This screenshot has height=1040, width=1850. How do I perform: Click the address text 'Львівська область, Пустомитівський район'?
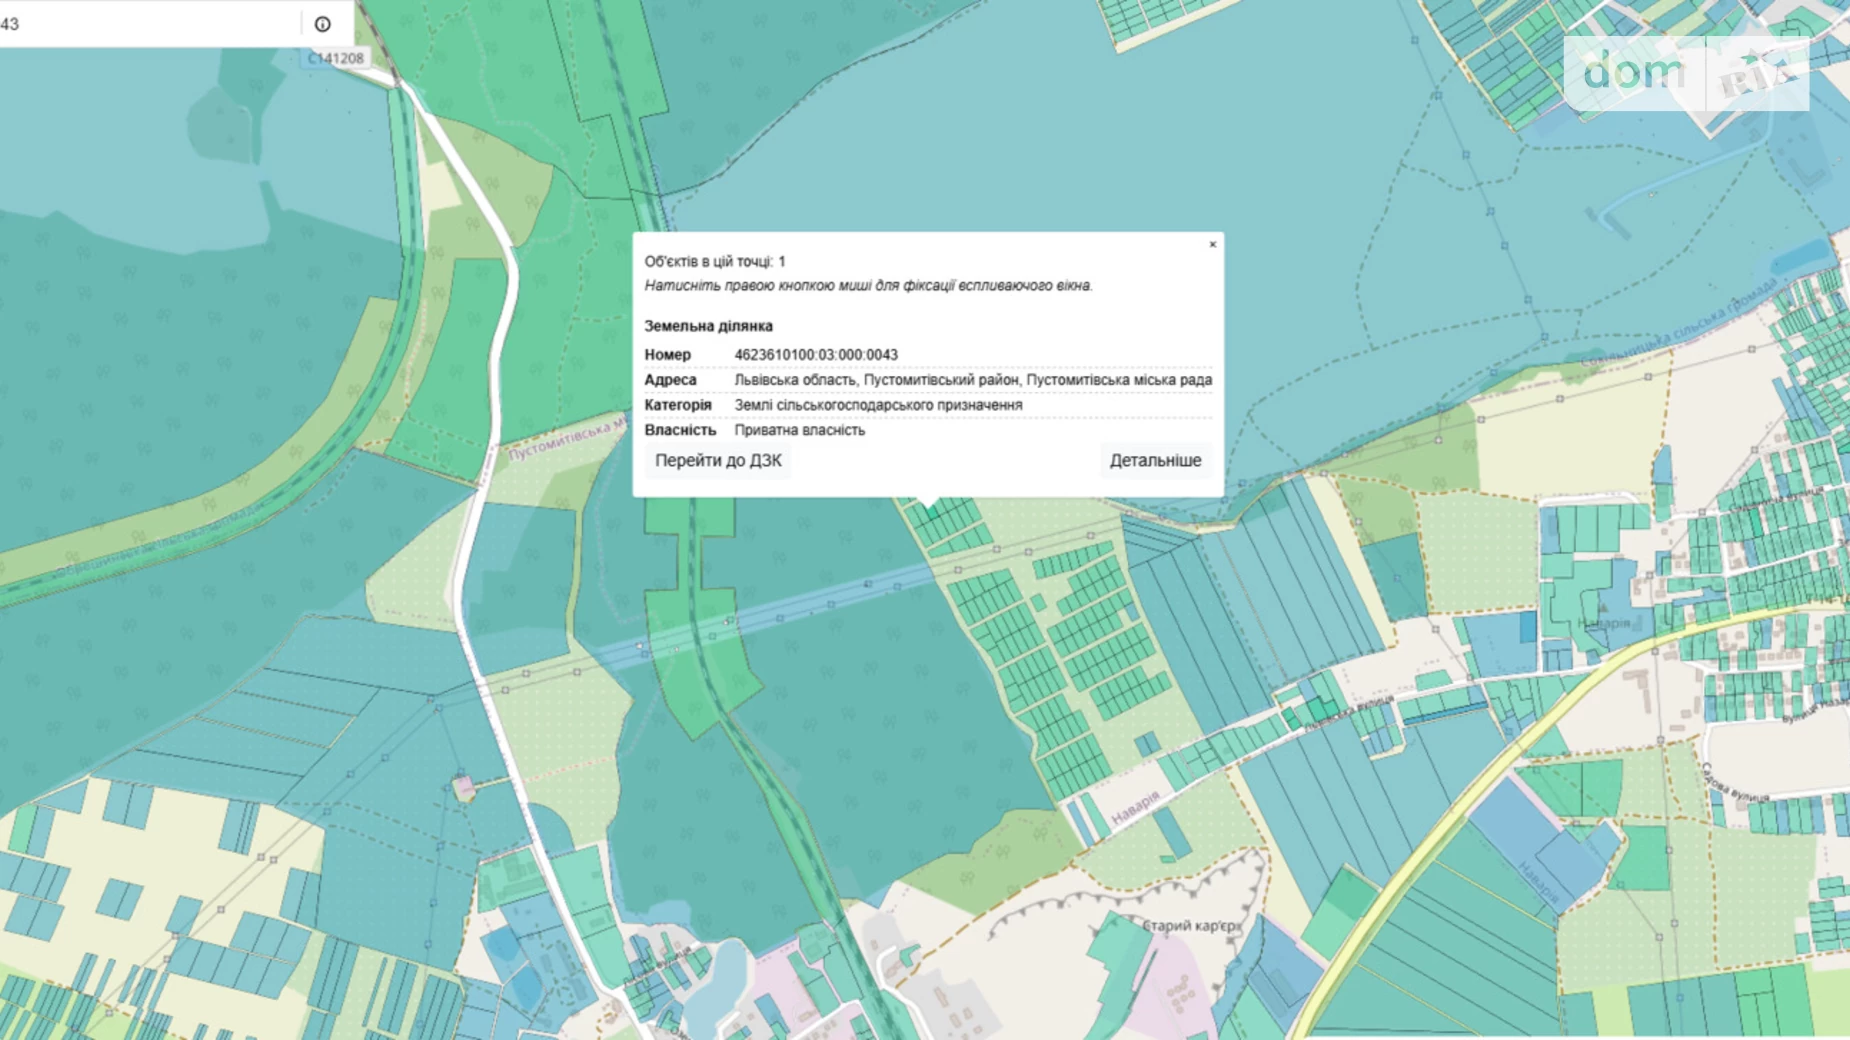click(877, 380)
